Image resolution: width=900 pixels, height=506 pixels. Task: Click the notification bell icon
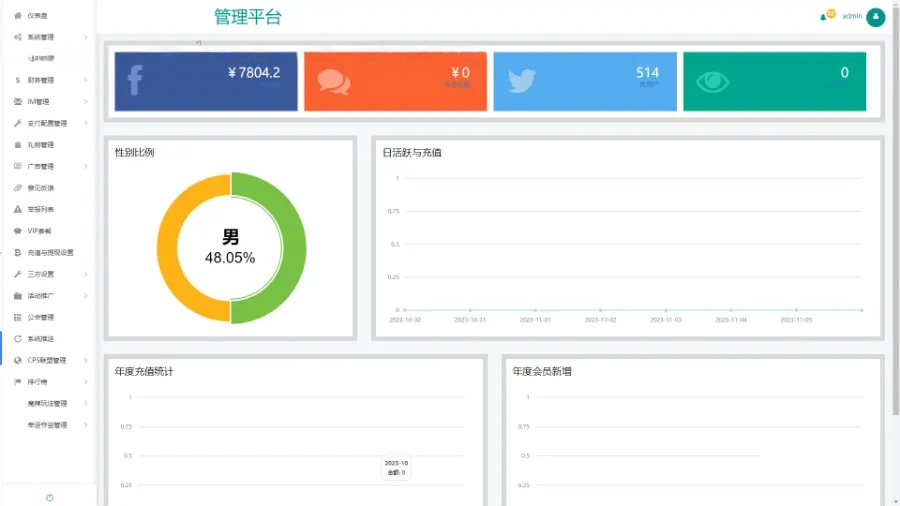coord(824,17)
